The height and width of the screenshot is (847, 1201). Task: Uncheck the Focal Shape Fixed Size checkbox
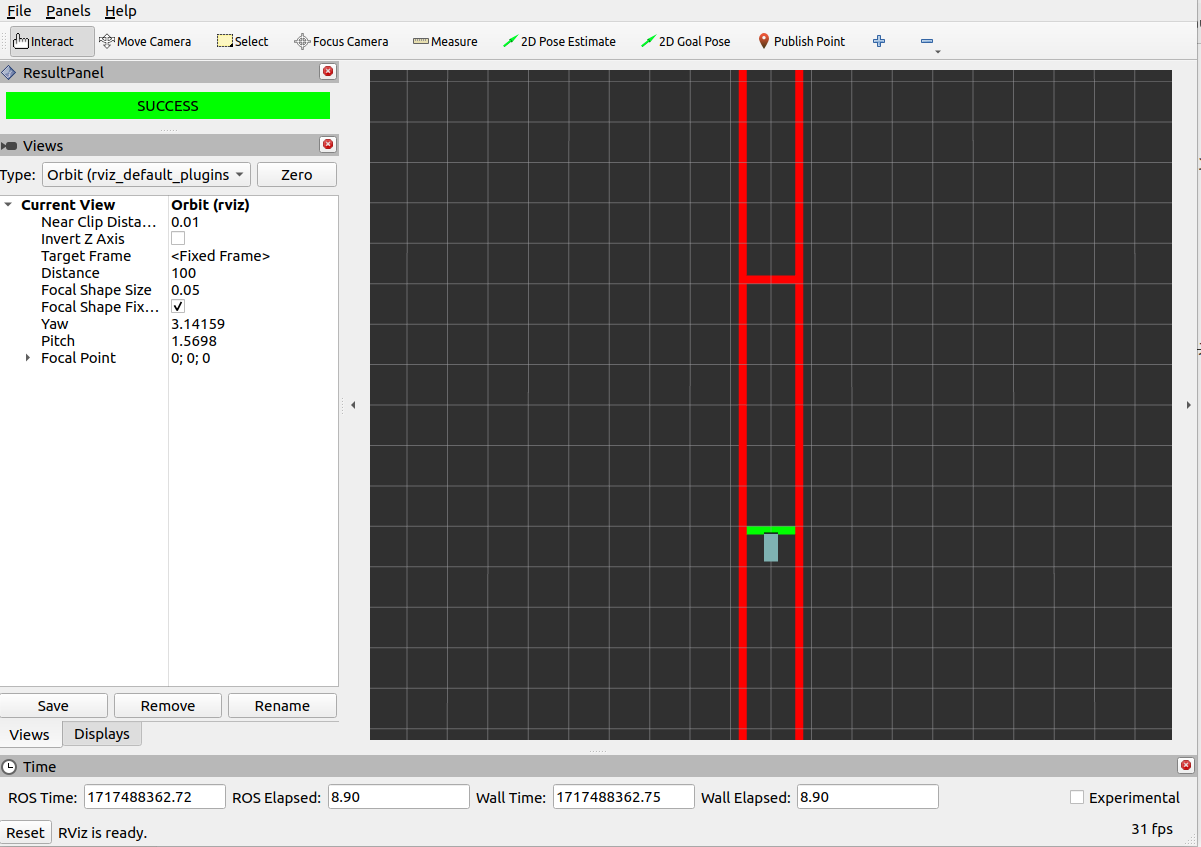(x=178, y=307)
